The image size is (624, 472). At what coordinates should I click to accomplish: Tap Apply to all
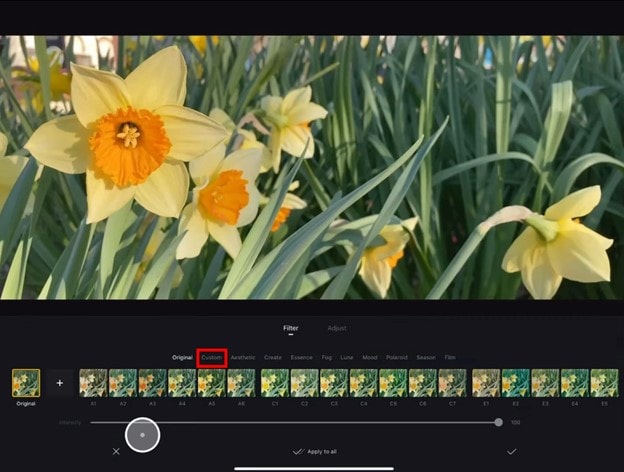(x=315, y=452)
